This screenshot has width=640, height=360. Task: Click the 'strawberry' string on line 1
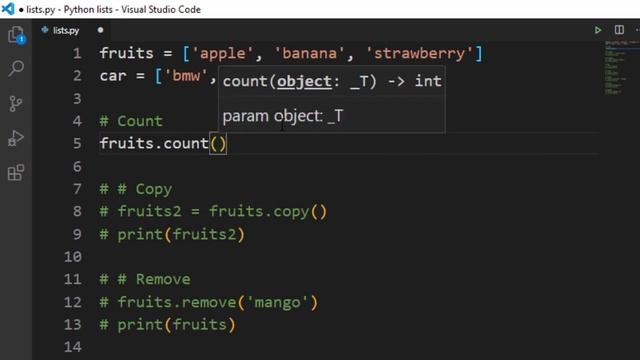pos(419,53)
